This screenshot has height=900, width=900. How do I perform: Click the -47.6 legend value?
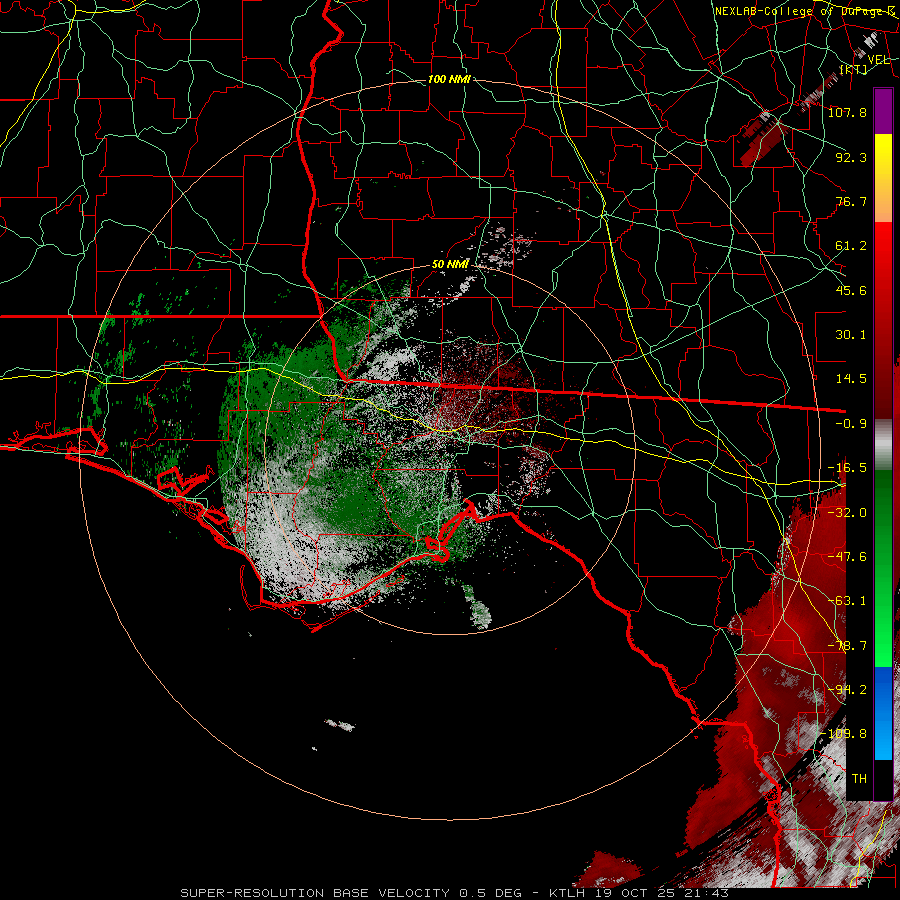847,557
